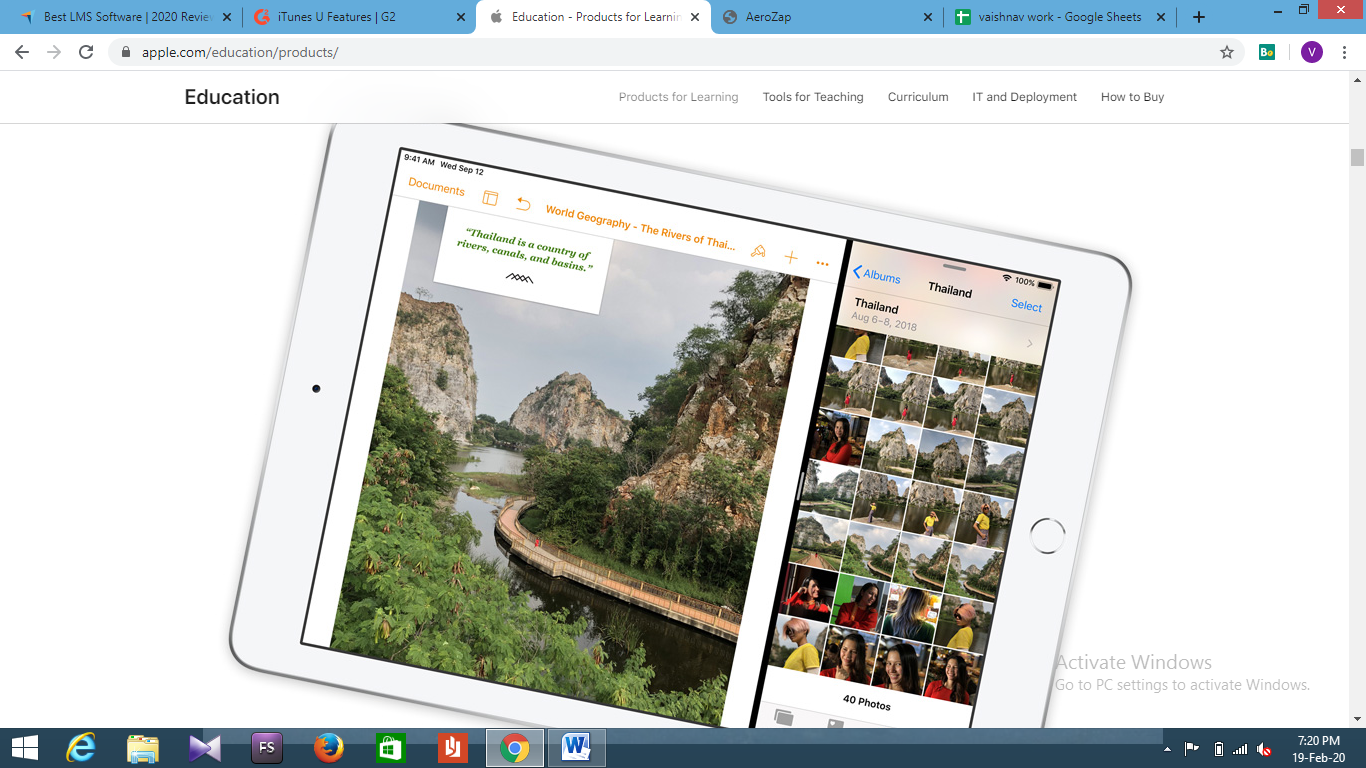The width and height of the screenshot is (1366, 768).
Task: Close the vaishnav work Google Sheets tab
Action: [x=1163, y=17]
